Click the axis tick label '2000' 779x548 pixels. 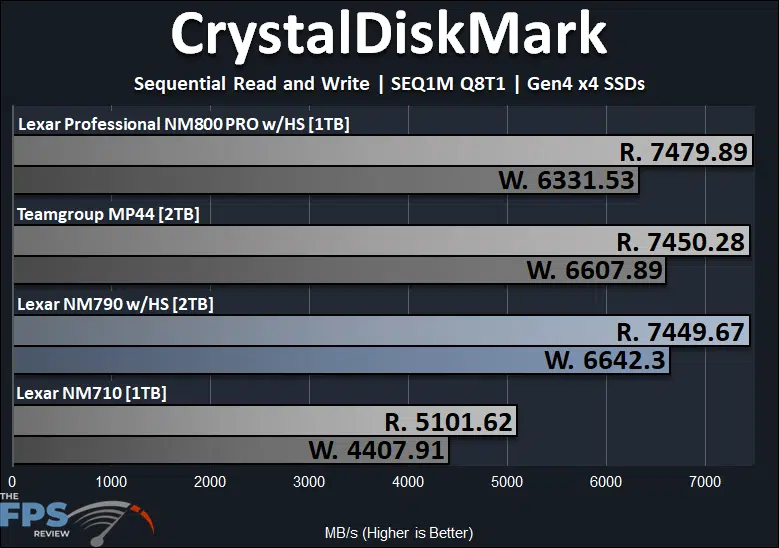click(x=210, y=481)
